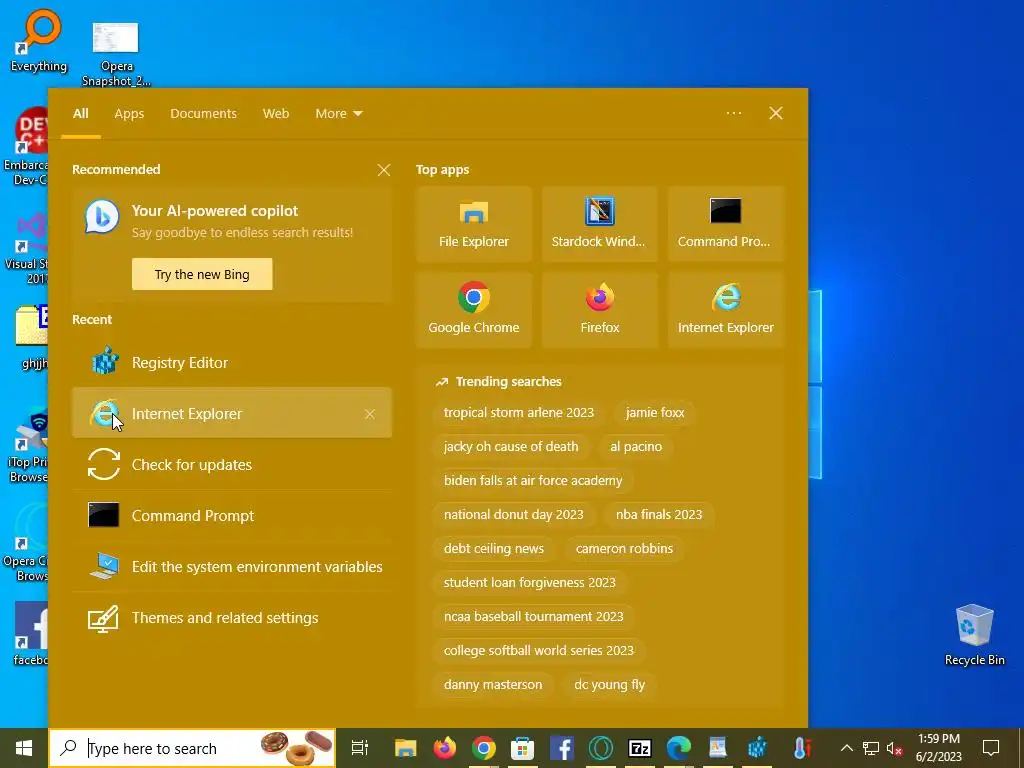This screenshot has width=1024, height=768.
Task: Close the search panel
Action: pos(776,113)
